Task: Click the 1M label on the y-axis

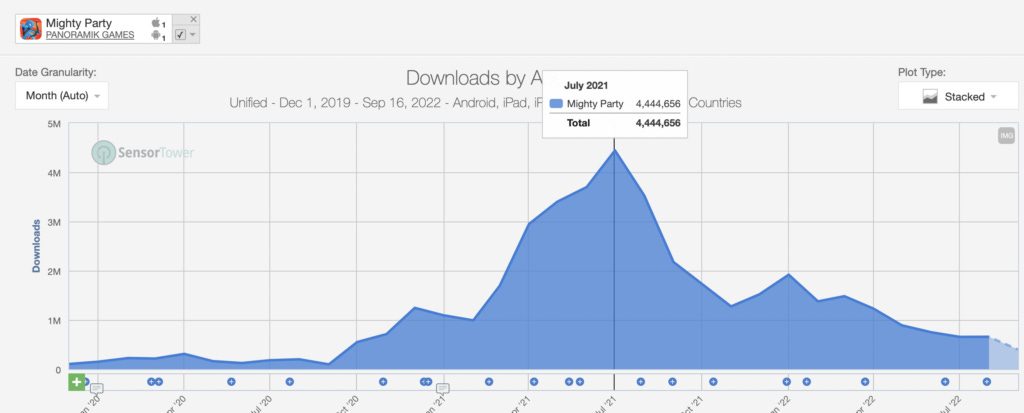Action: pyautogui.click(x=53, y=321)
